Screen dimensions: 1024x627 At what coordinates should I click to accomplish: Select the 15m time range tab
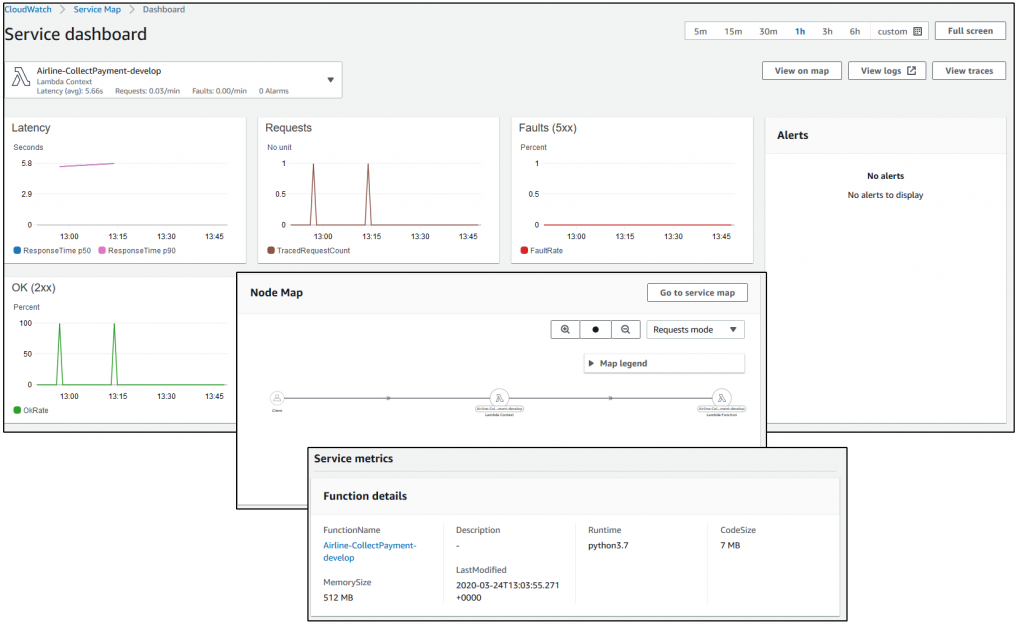point(734,31)
